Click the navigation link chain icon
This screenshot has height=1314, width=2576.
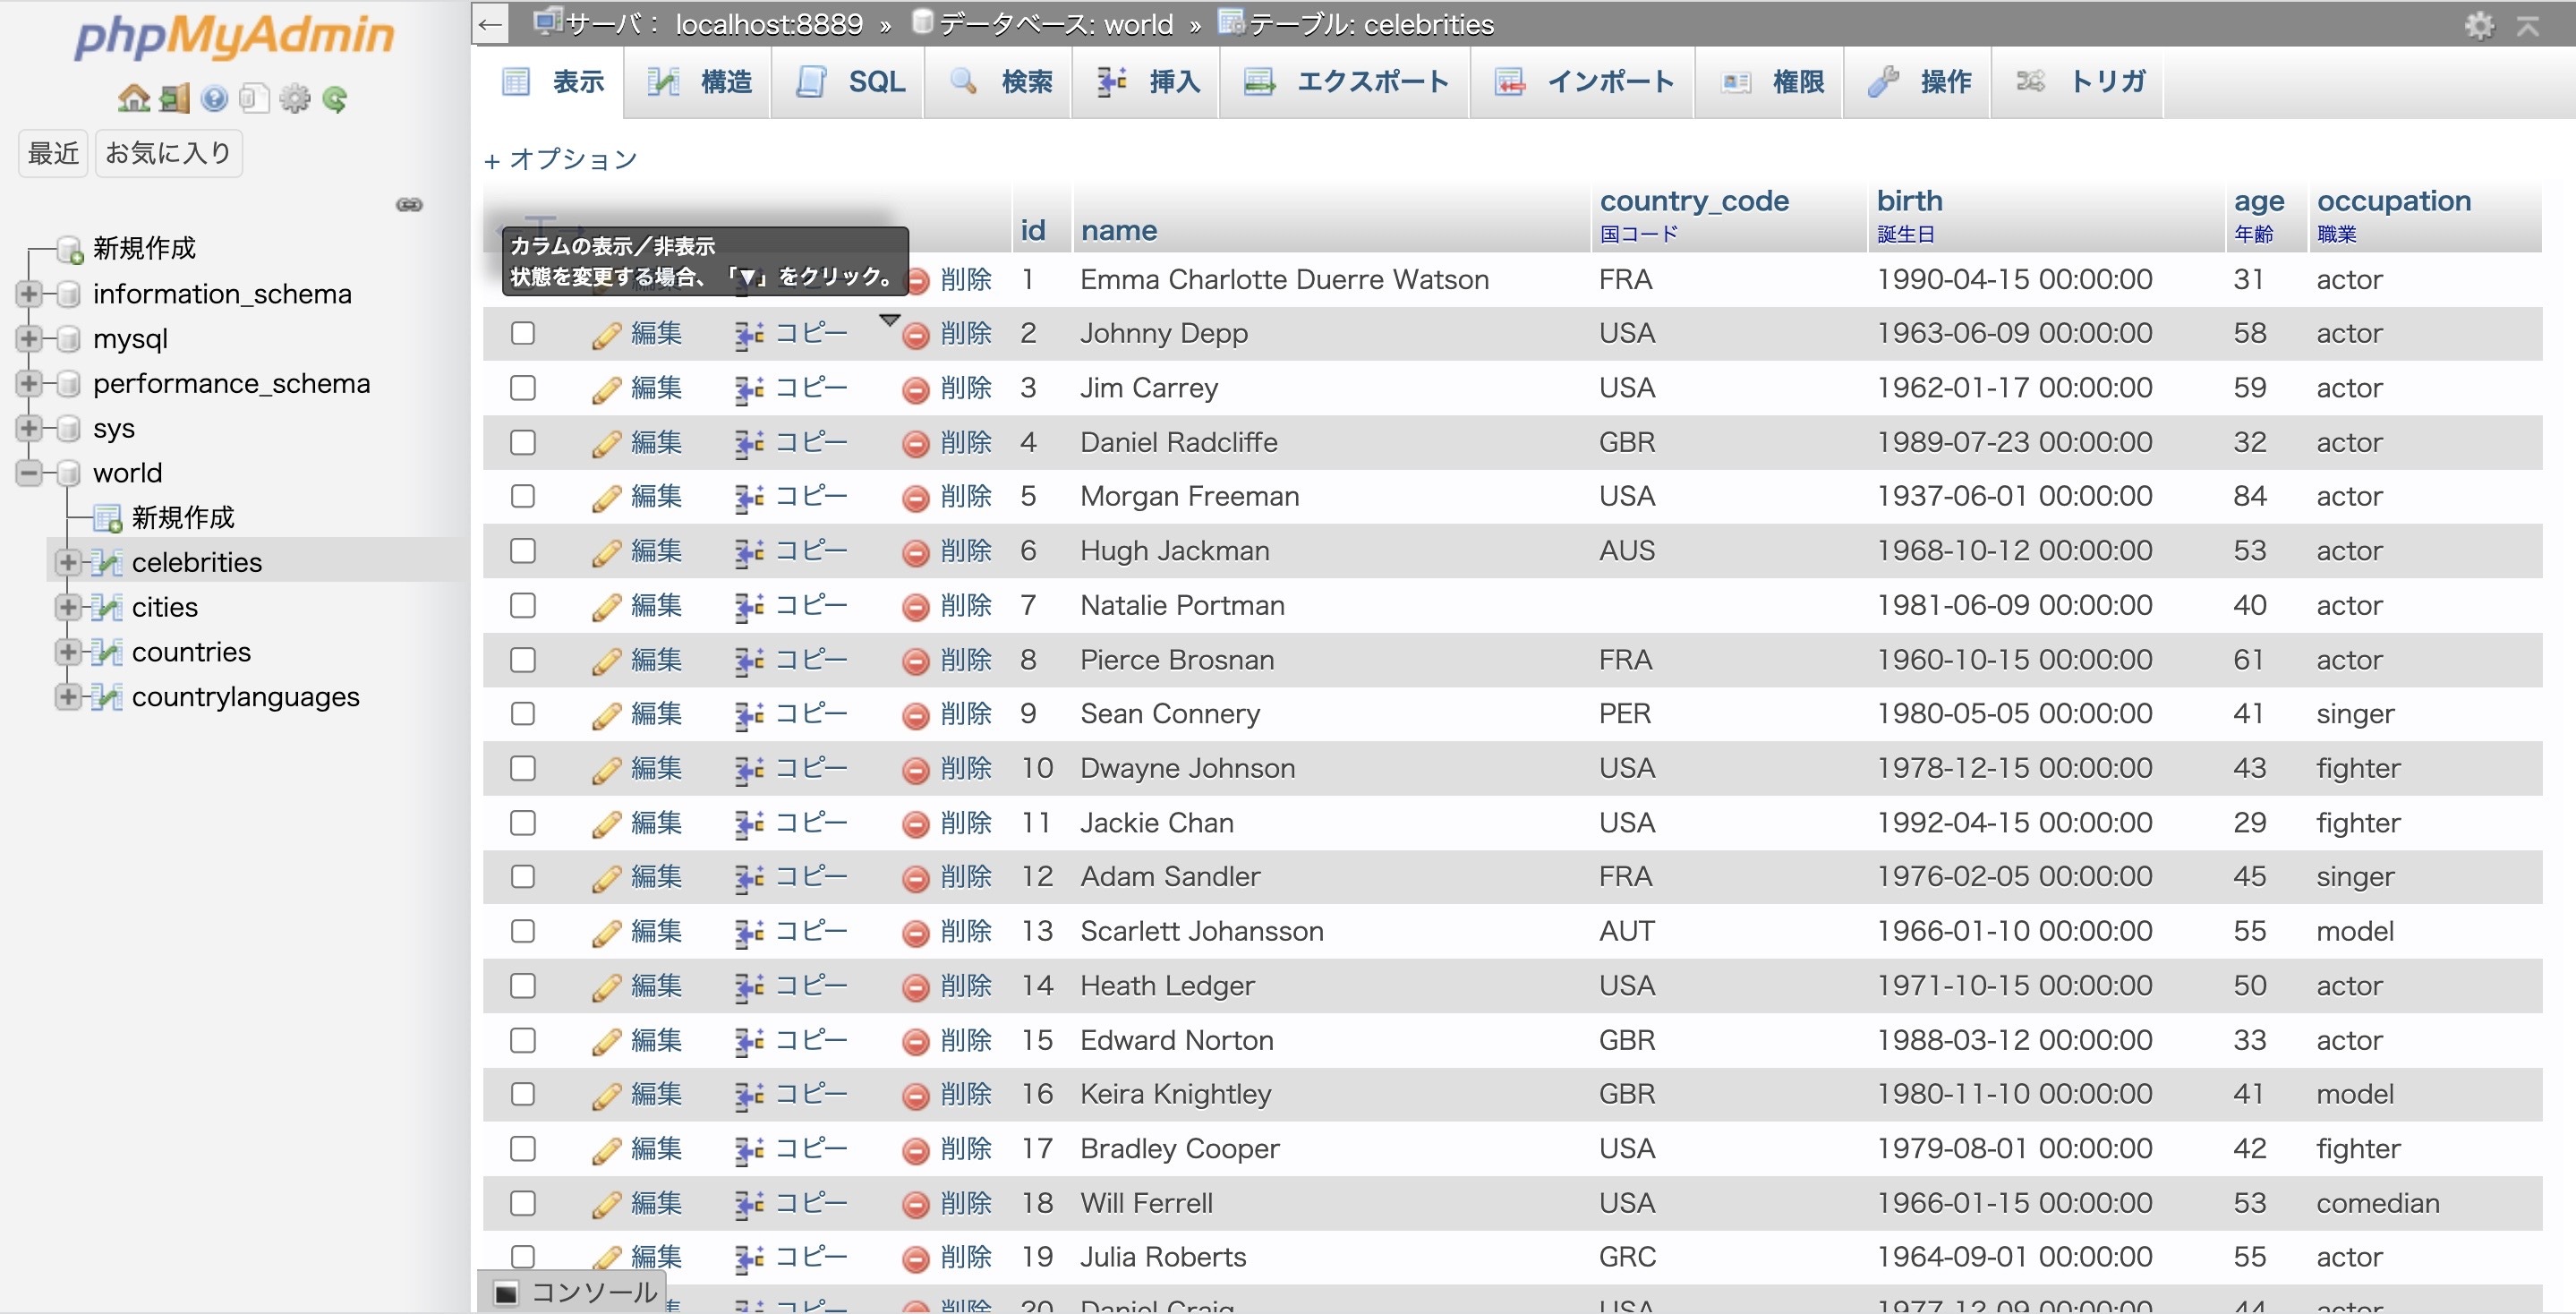[409, 205]
